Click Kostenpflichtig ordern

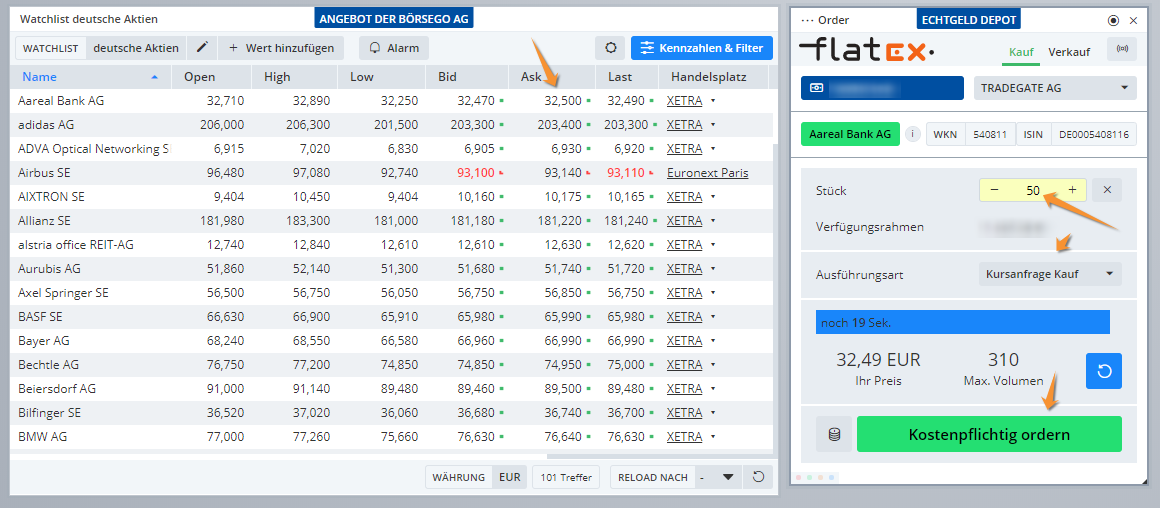point(989,435)
